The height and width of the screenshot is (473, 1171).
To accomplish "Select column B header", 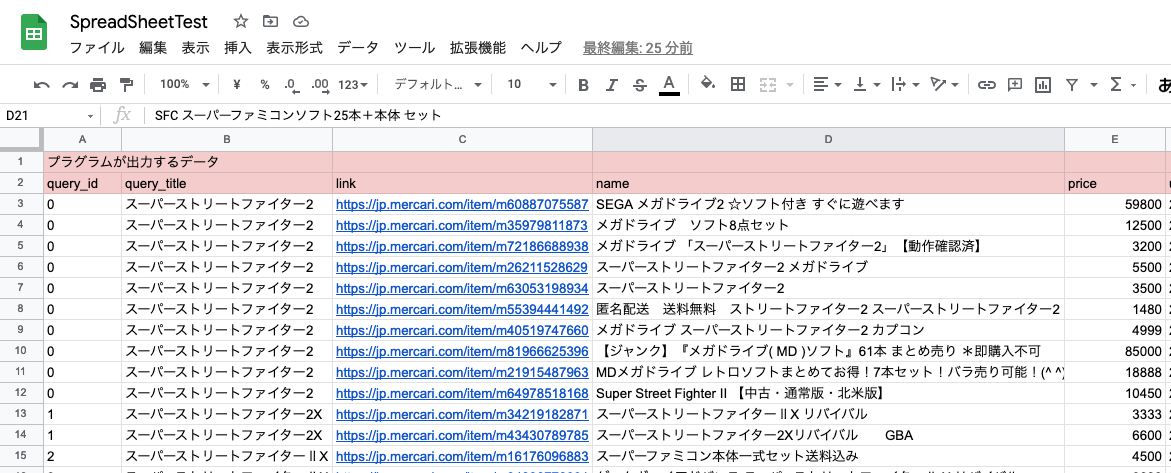I will [227, 139].
